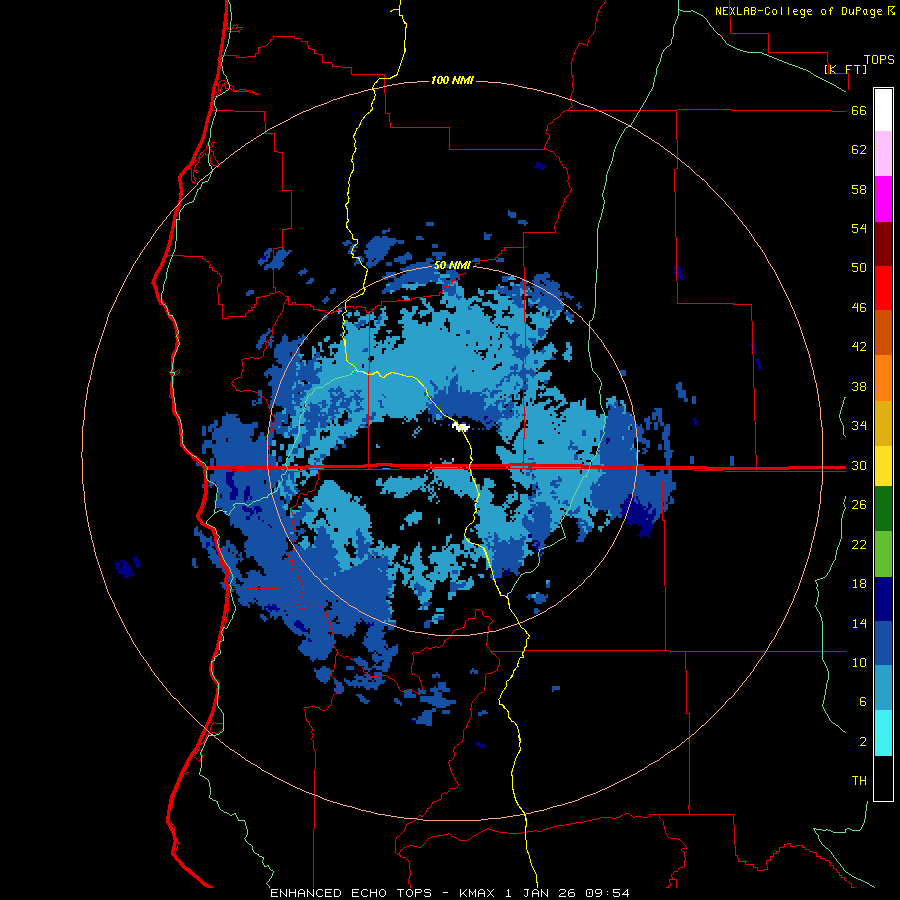Screen dimensions: 900x900
Task: Click the 50 NMI range ring label
Action: (x=452, y=265)
